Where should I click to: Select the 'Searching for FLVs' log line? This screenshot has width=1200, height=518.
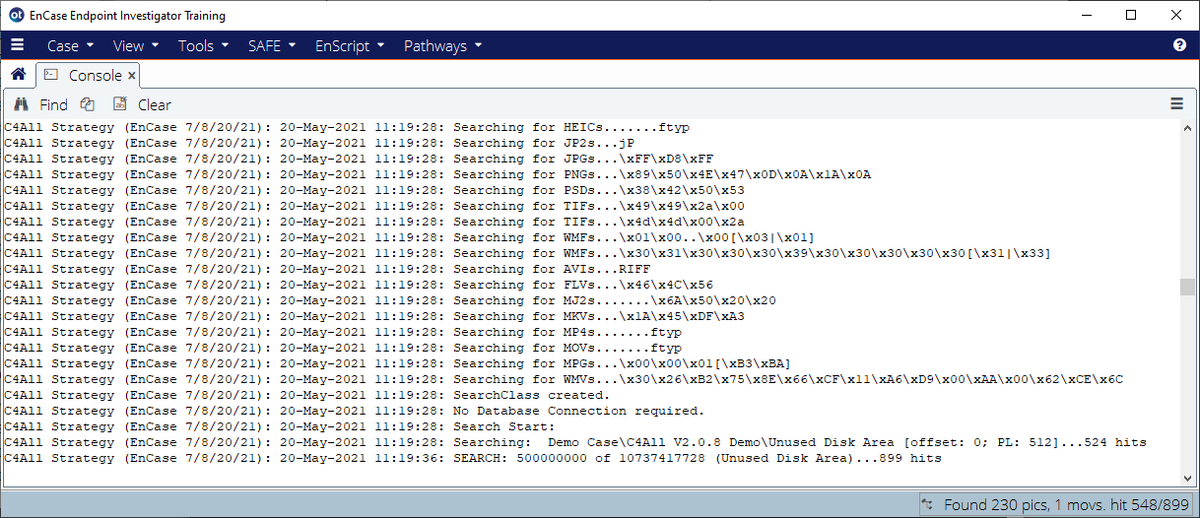point(360,285)
